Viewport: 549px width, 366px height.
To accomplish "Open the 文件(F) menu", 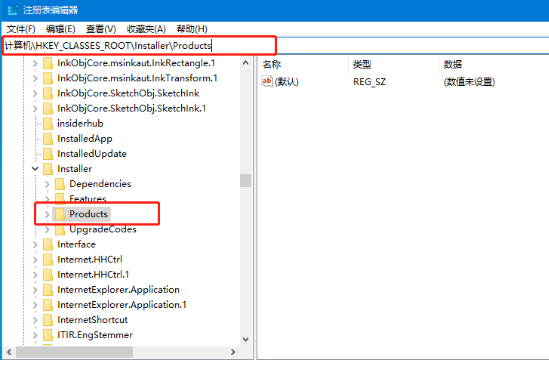I will pyautogui.click(x=21, y=29).
